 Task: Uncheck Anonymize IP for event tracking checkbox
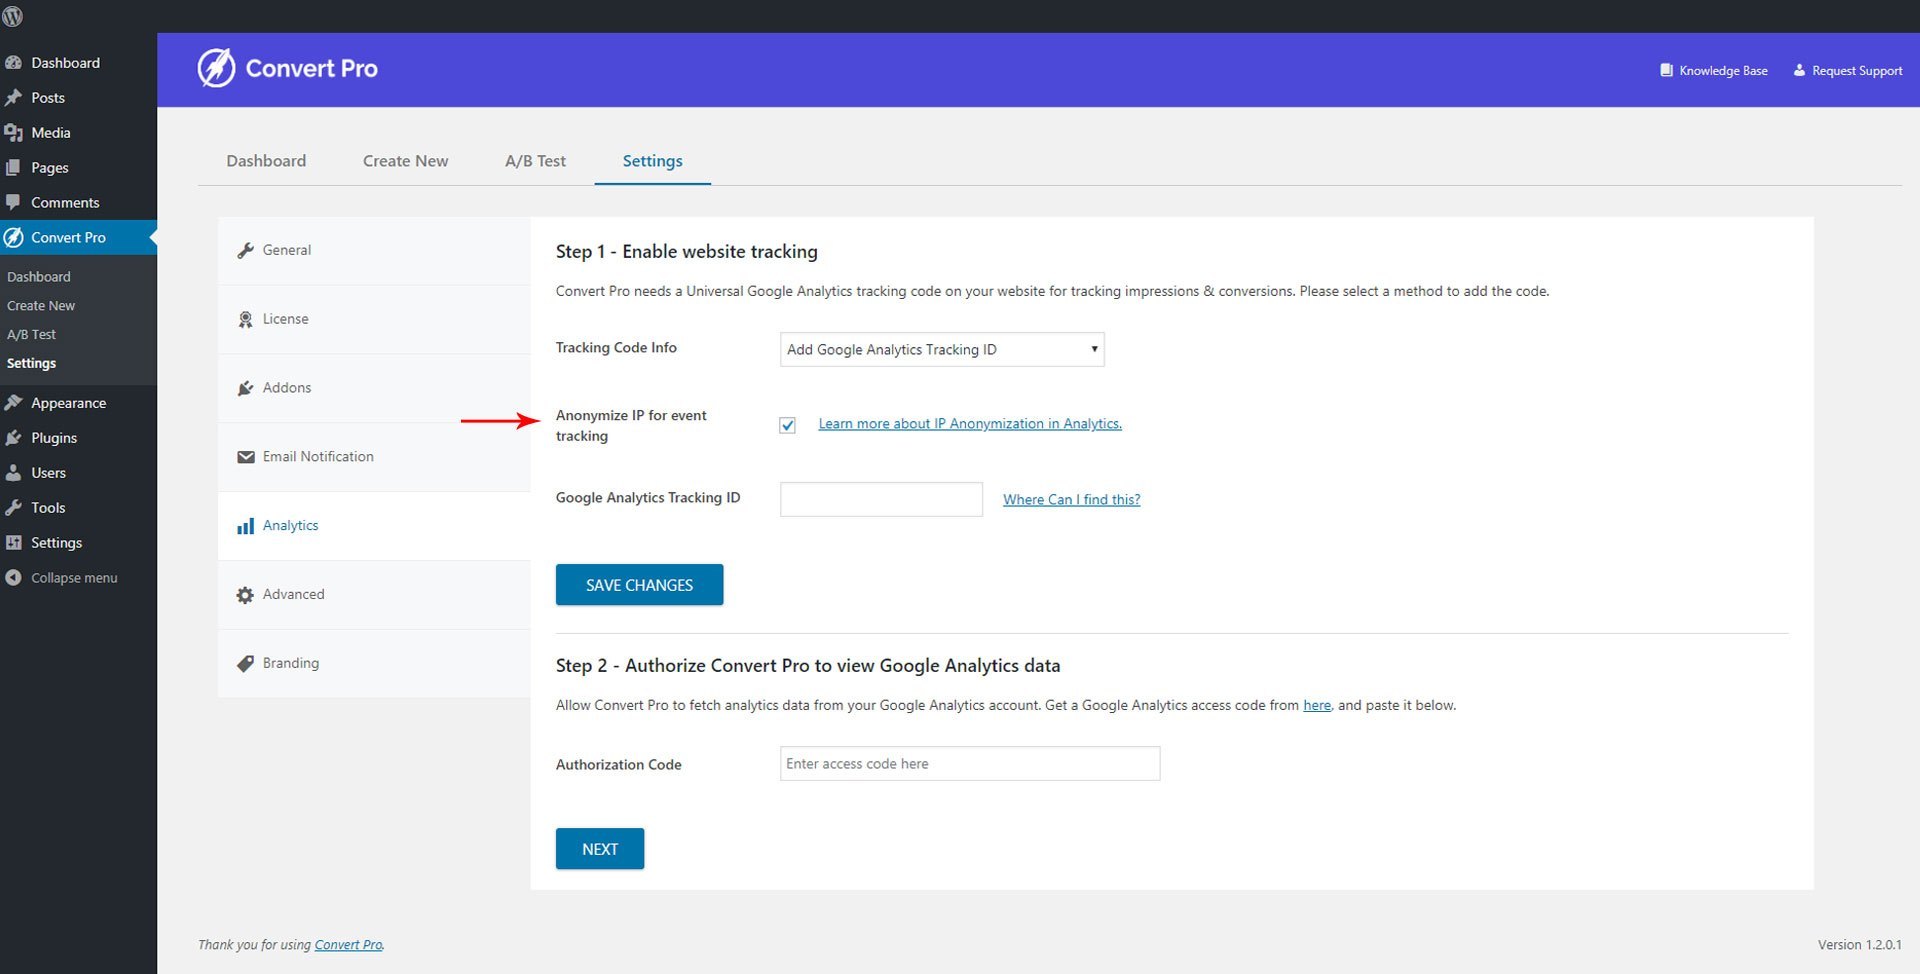[x=787, y=425]
